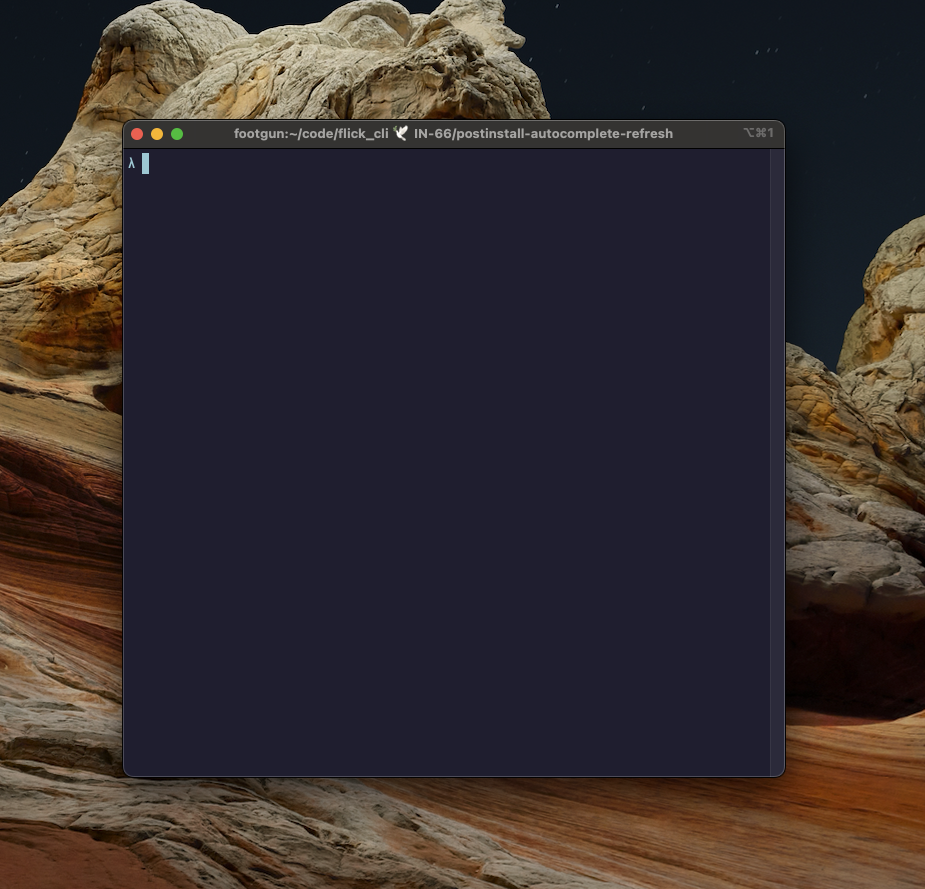Viewport: 925px width, 889px height.
Task: Click the terminal's right-side scrollbar strip
Action: coord(777,460)
